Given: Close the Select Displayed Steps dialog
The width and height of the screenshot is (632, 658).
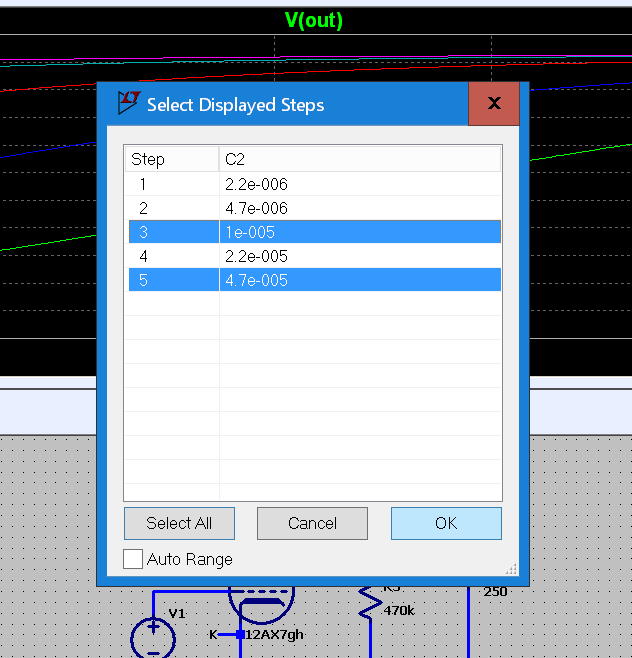Looking at the screenshot, I should click(493, 103).
